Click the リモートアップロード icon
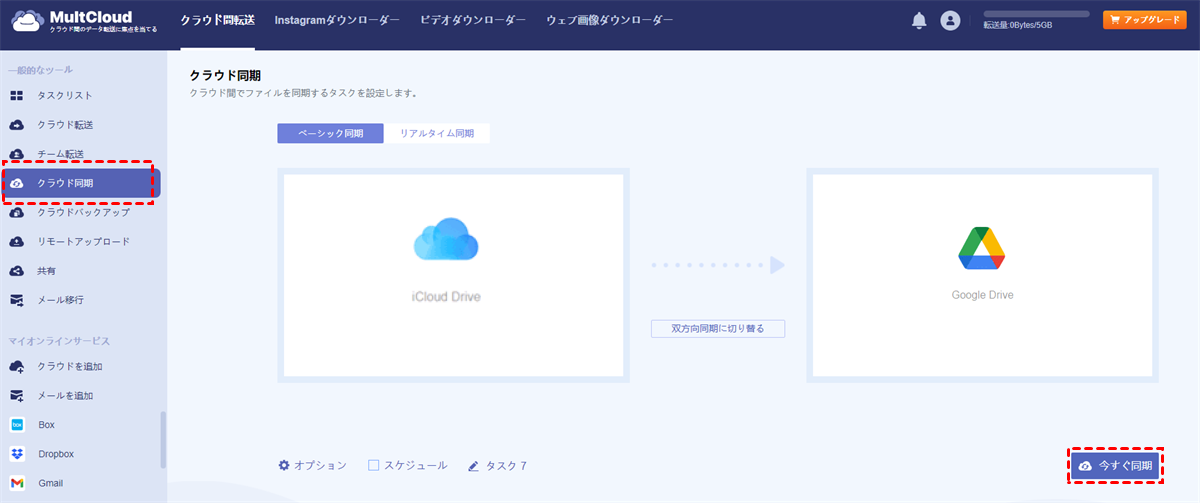Viewport: 1200px width, 503px height. [17, 242]
